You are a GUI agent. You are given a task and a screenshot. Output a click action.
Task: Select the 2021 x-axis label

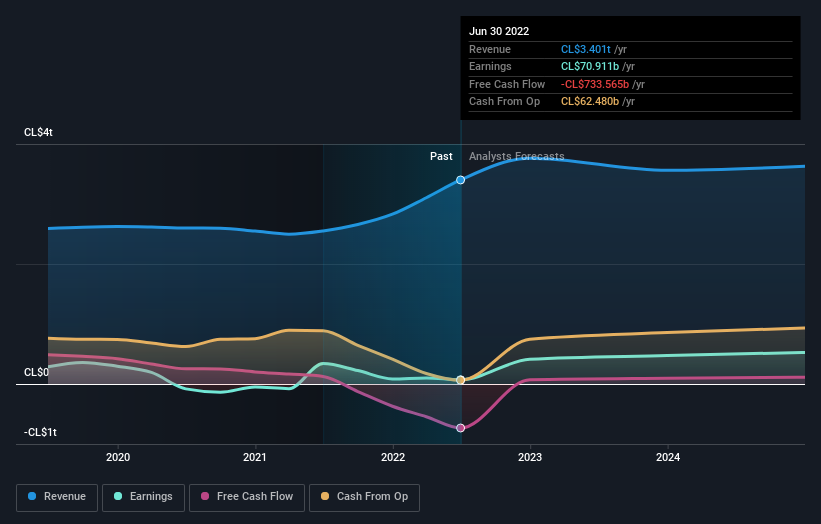(x=254, y=457)
